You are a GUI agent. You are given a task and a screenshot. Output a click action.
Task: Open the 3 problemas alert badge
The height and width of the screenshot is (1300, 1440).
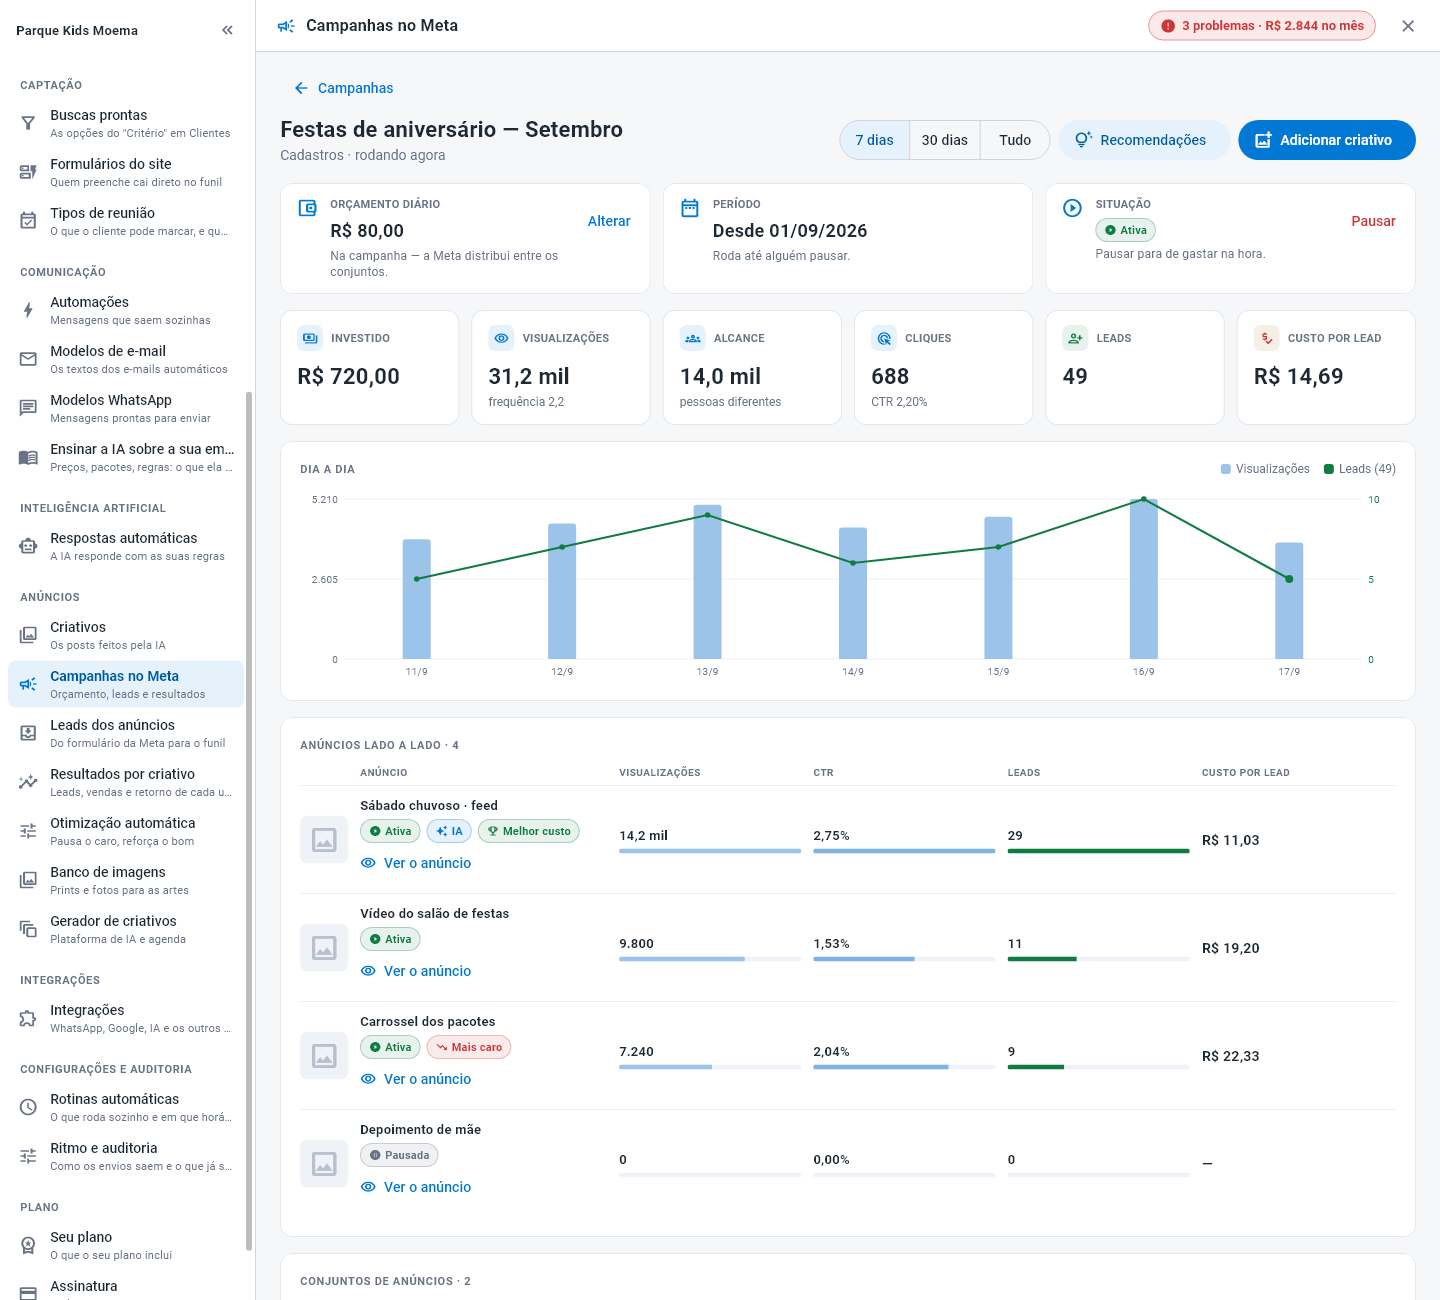tap(1262, 26)
